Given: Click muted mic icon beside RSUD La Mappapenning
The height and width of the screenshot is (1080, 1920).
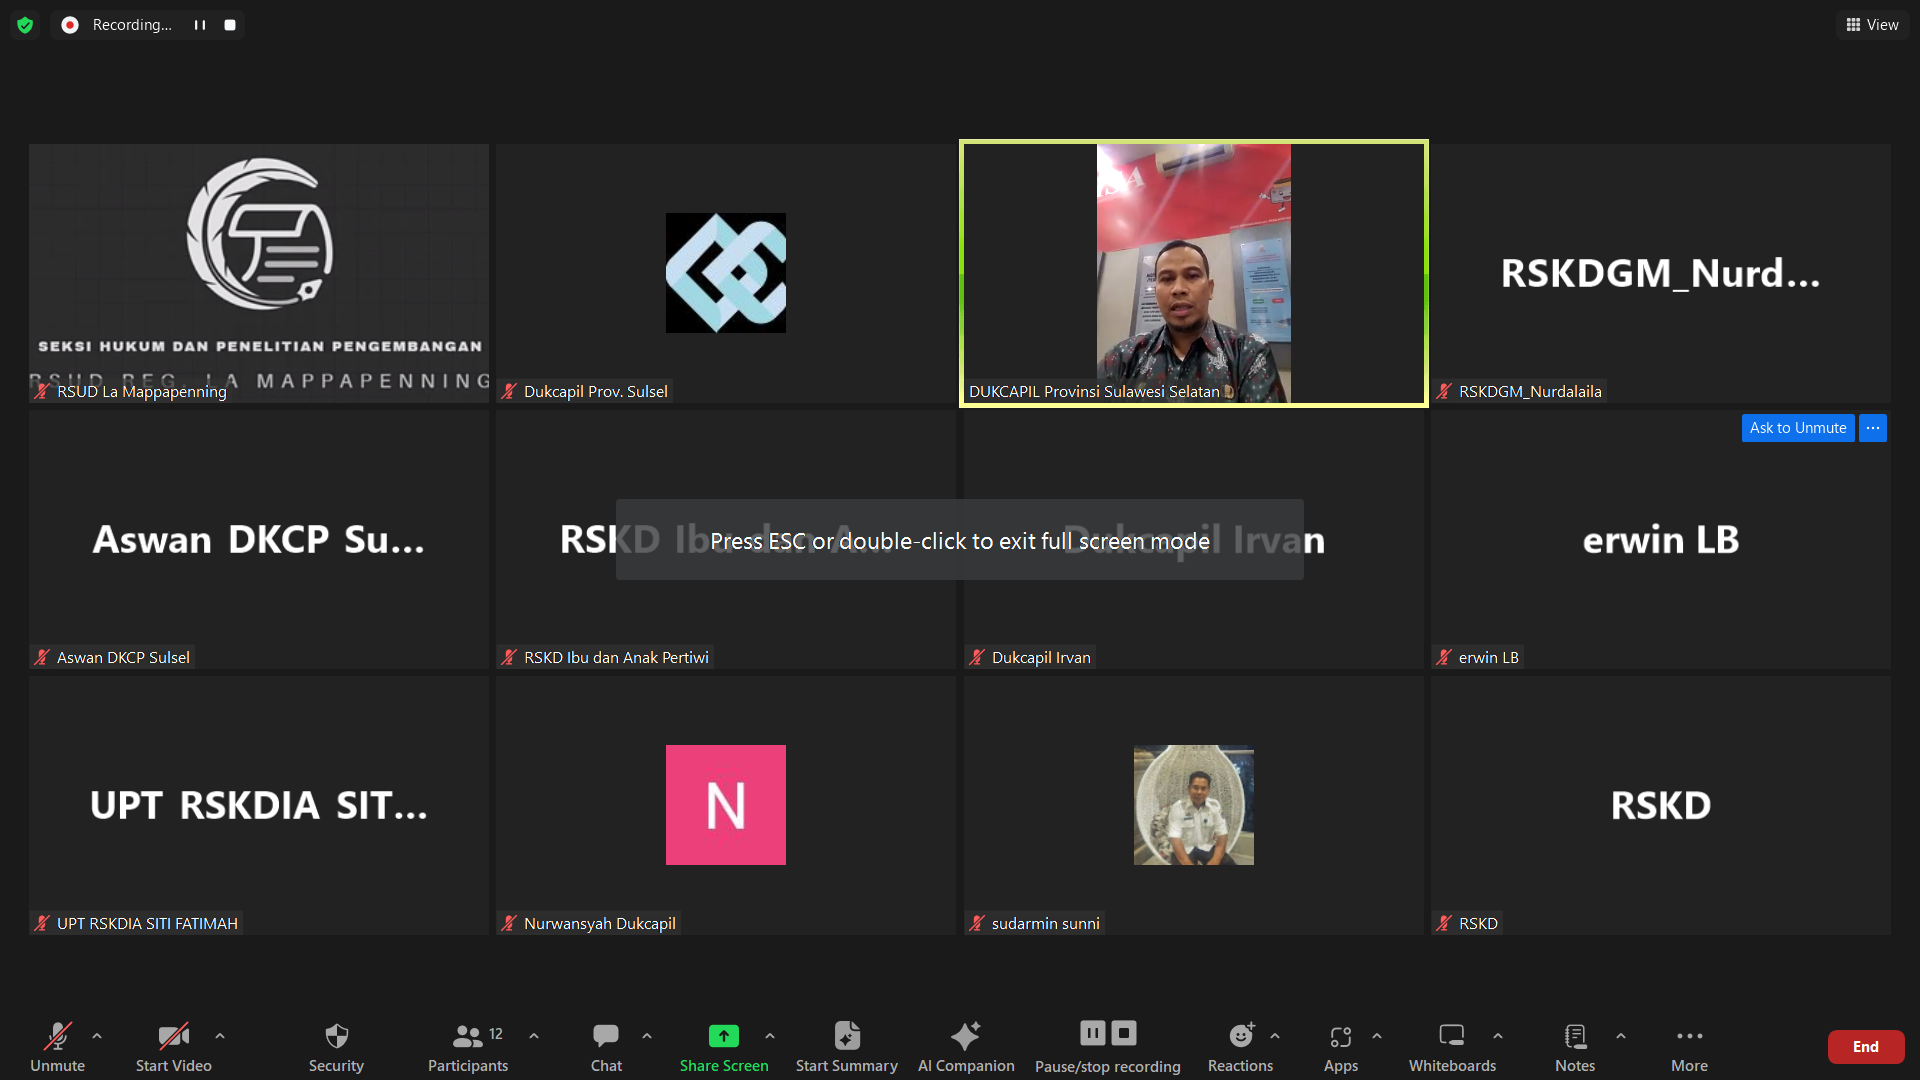Looking at the screenshot, I should (42, 392).
